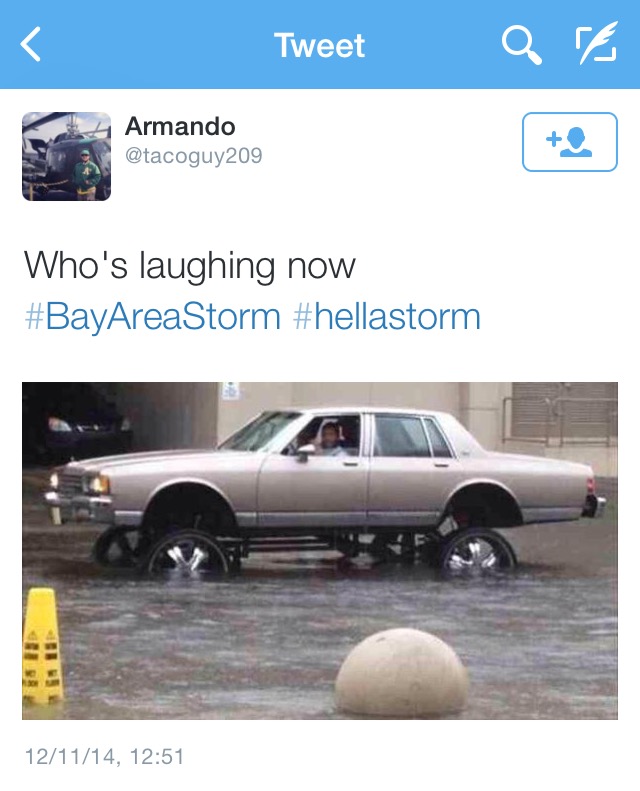
Task: Click the 12/11/14, 12:51 timestamp
Action: [104, 757]
